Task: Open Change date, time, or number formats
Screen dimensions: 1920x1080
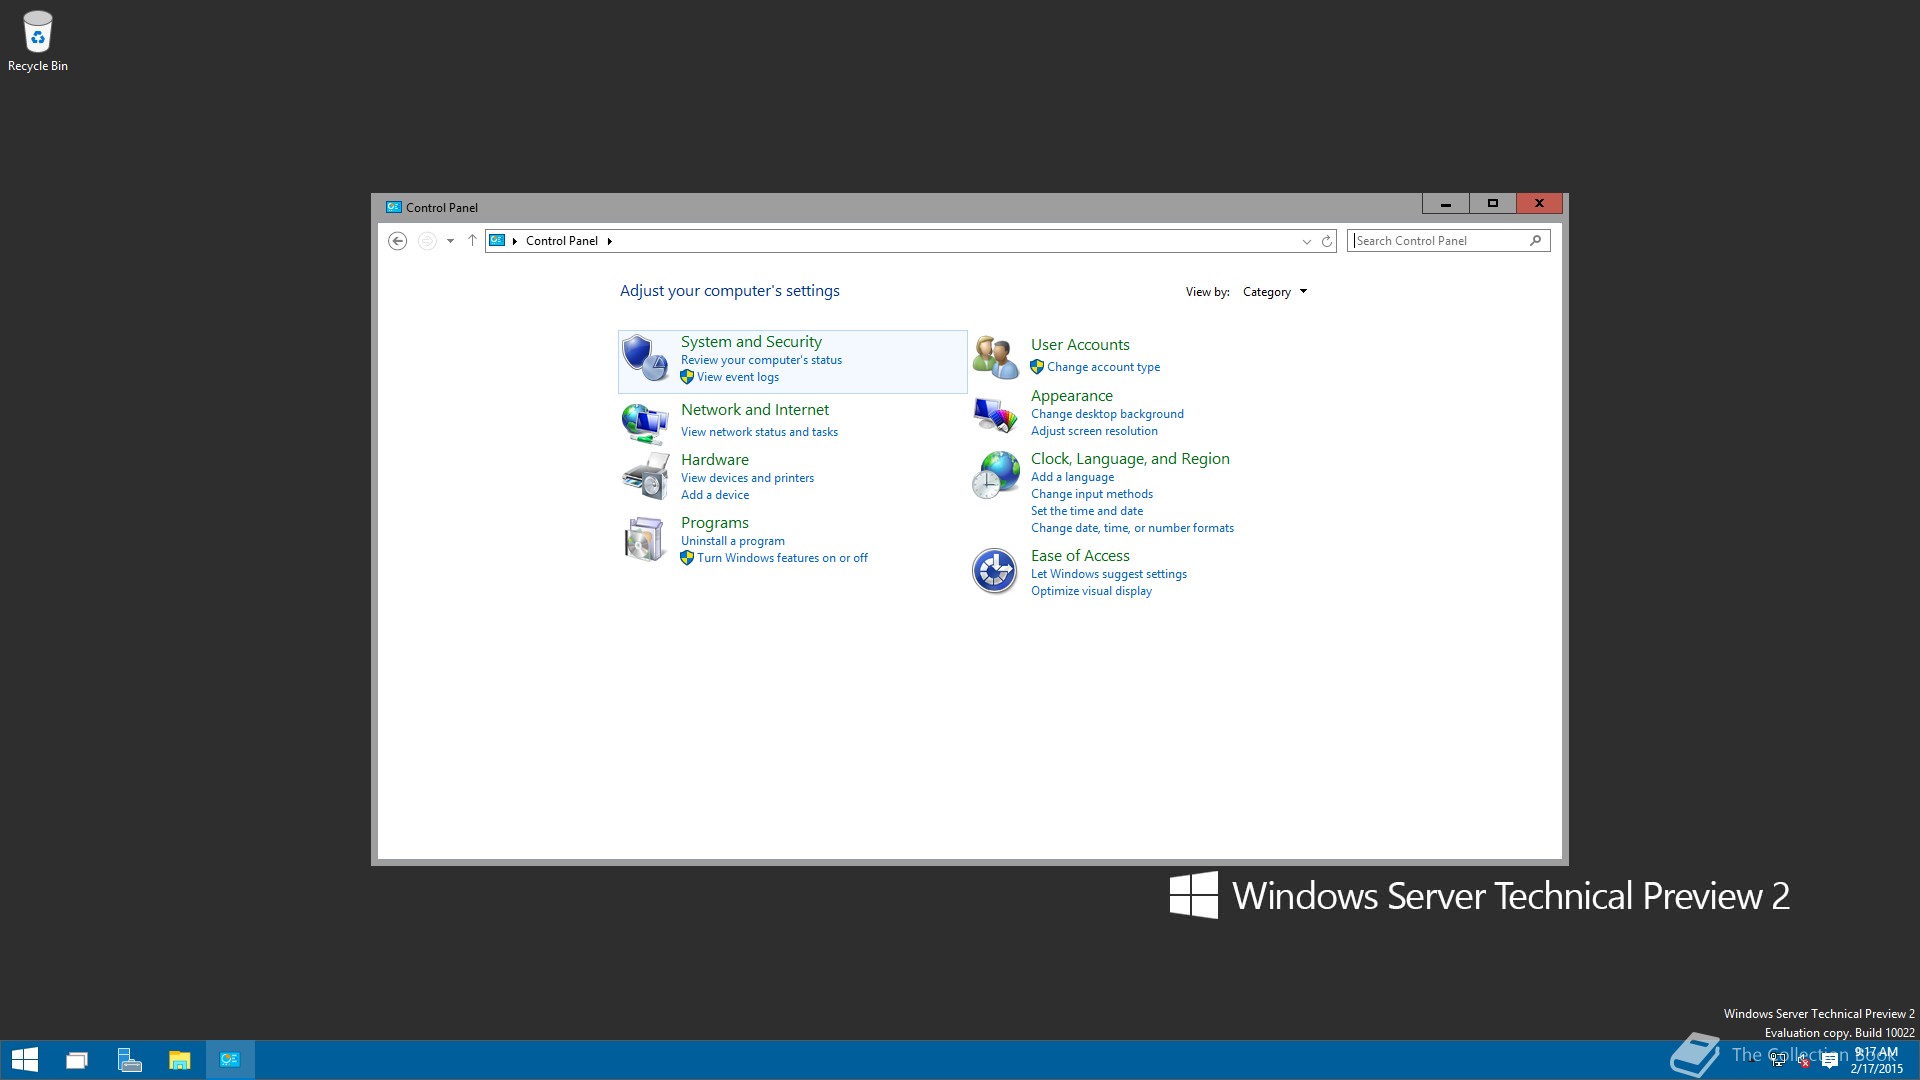Action: (1132, 528)
